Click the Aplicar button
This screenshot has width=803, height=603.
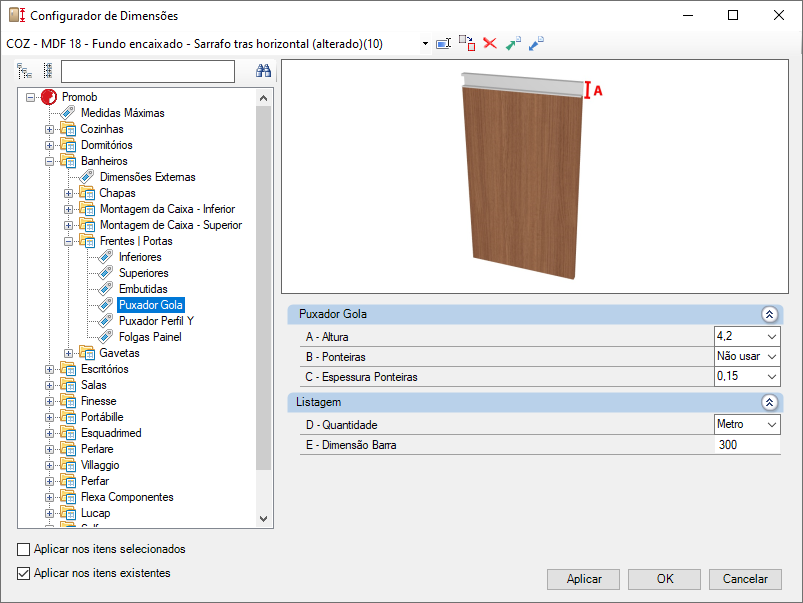pyautogui.click(x=584, y=579)
